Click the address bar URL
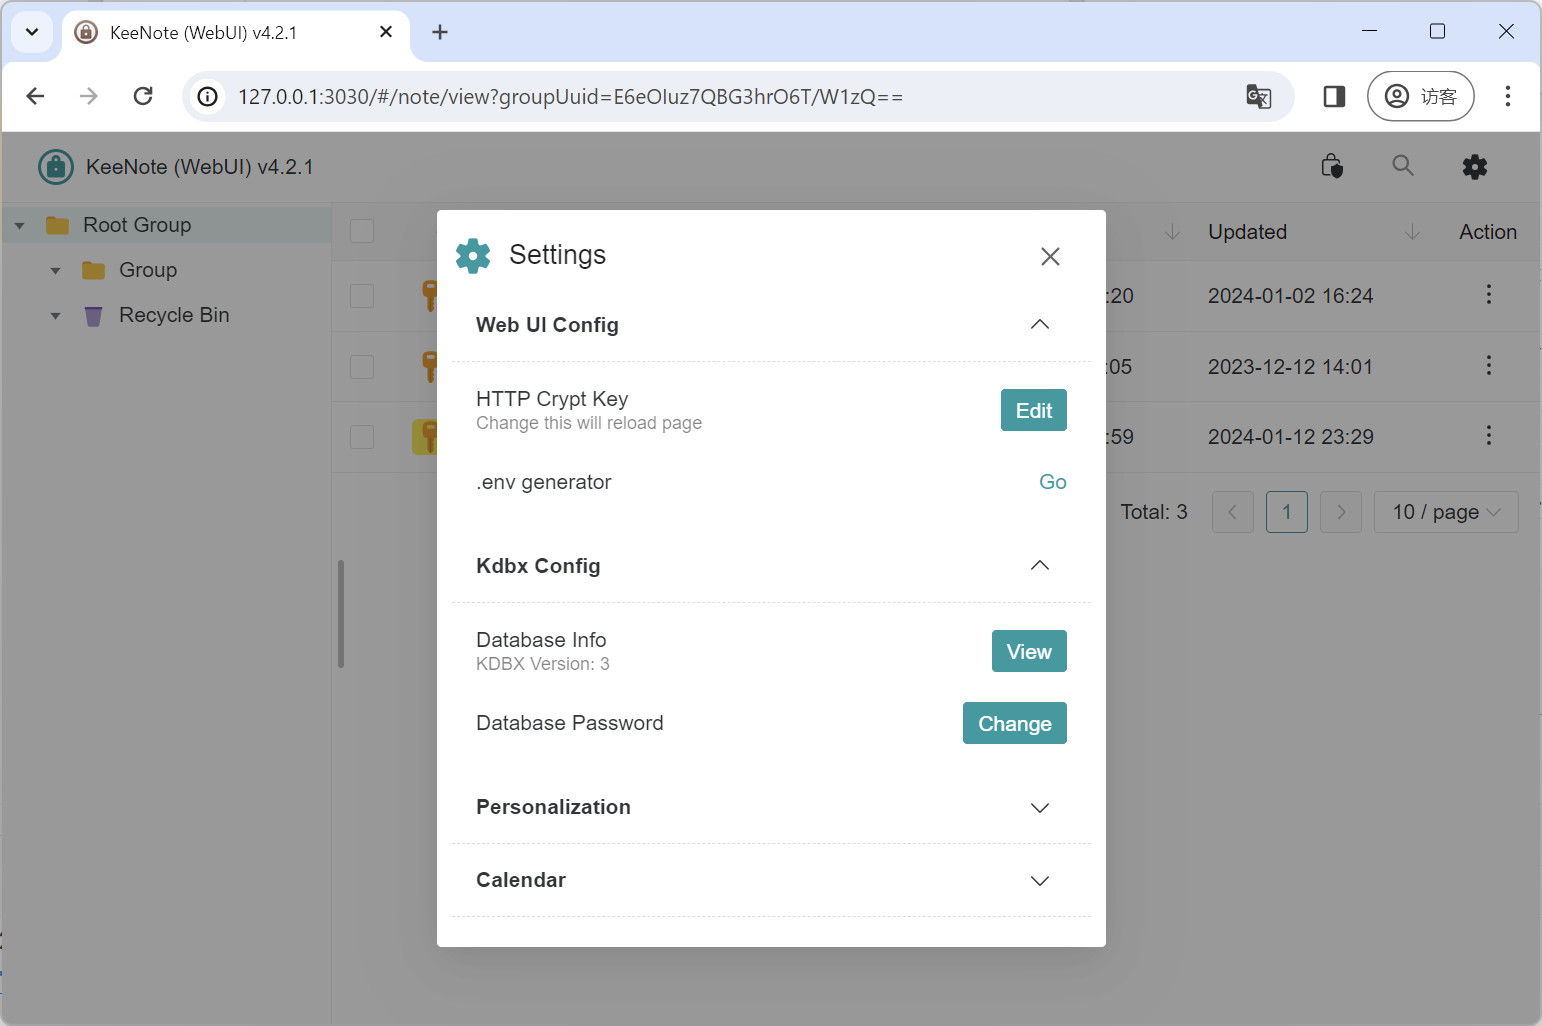Image resolution: width=1542 pixels, height=1026 pixels. pos(570,97)
